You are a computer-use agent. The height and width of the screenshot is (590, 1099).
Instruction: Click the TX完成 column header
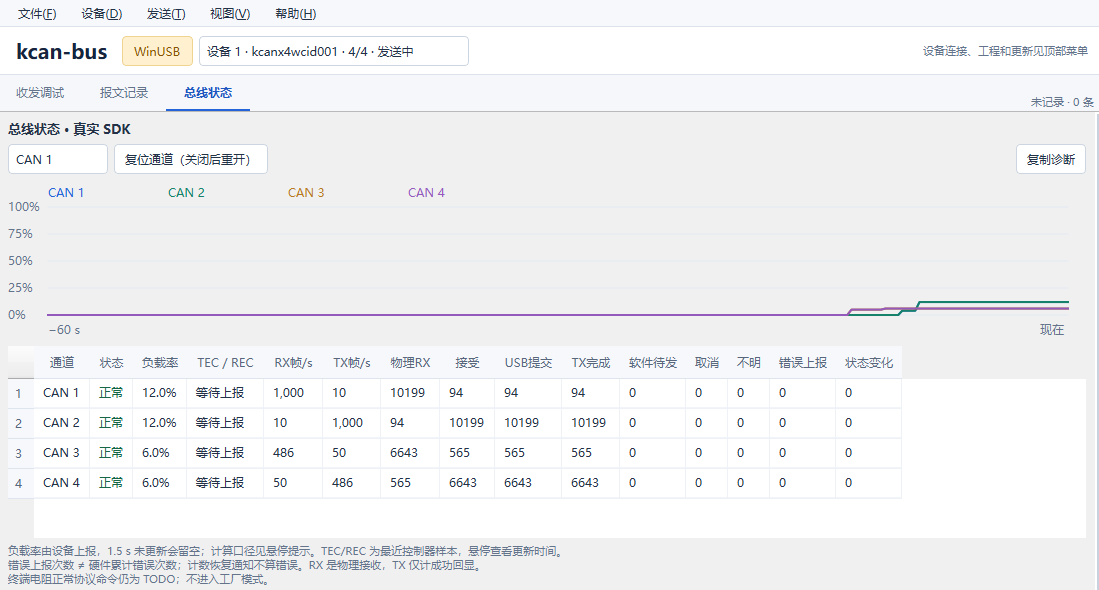click(590, 362)
